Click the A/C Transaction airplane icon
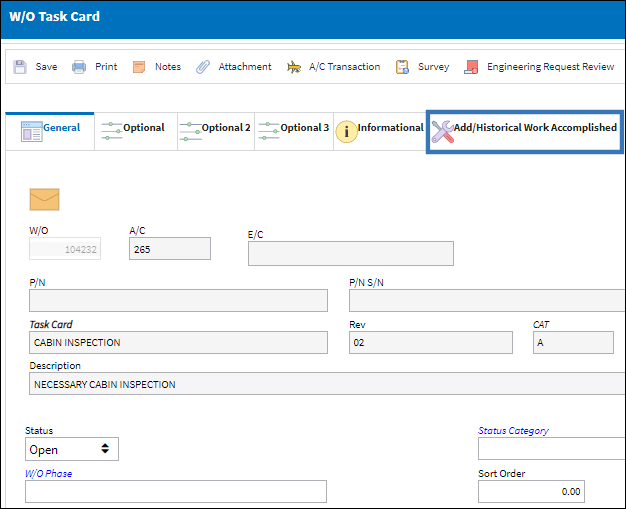626x509 pixels. pyautogui.click(x=294, y=67)
